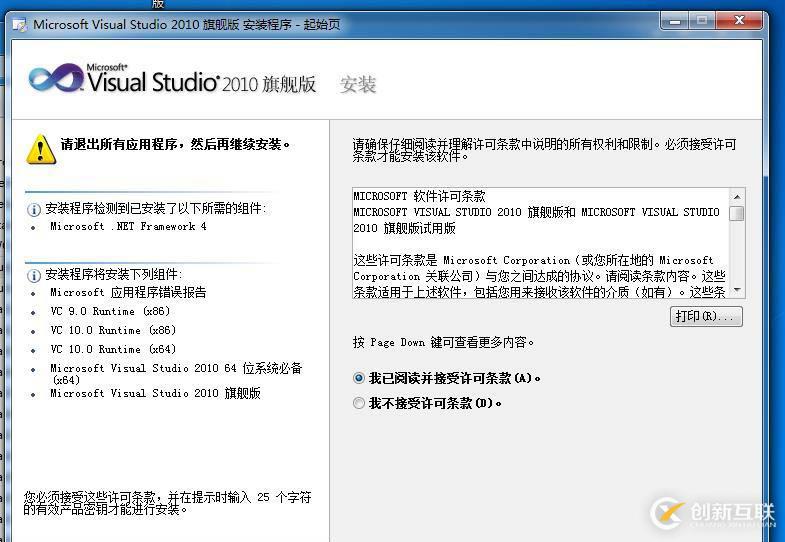
Task: Click "请退出所有应用程序" warning message
Action: pyautogui.click(x=176, y=145)
